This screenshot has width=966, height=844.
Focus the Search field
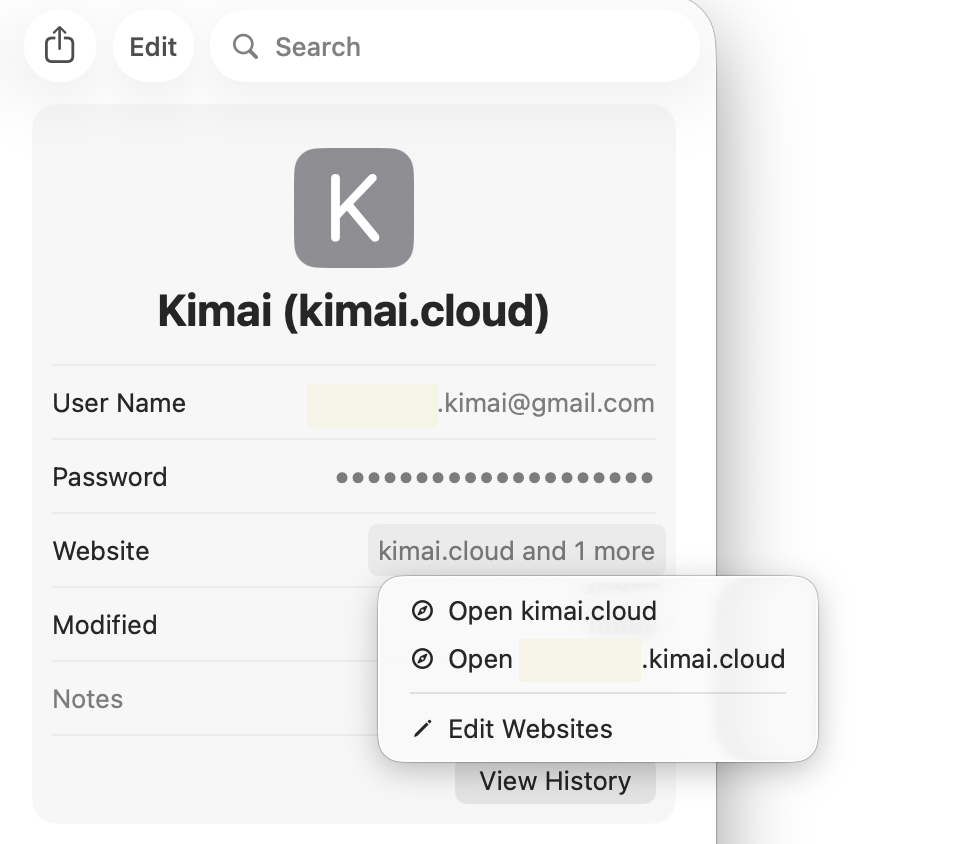pyautogui.click(x=455, y=46)
